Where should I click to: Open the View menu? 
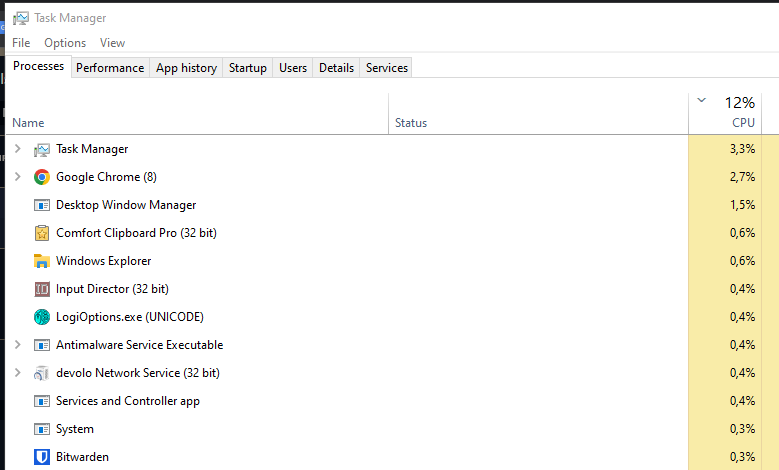(x=112, y=43)
